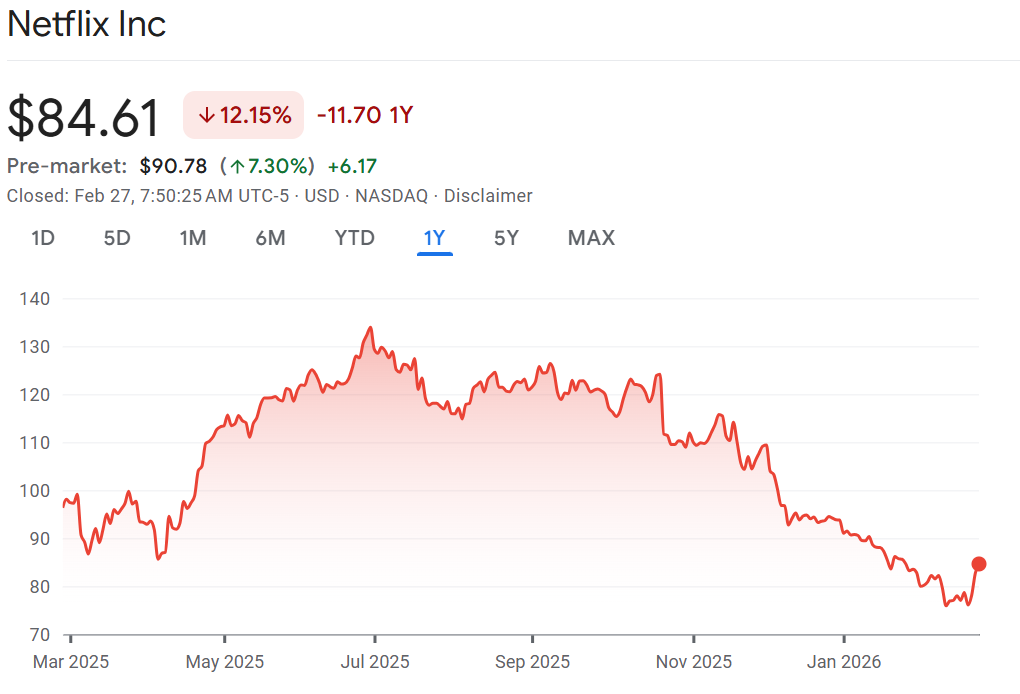Screen dimensions: 1020x694
Task: Click the $84.61 stock price
Action: [x=84, y=118]
